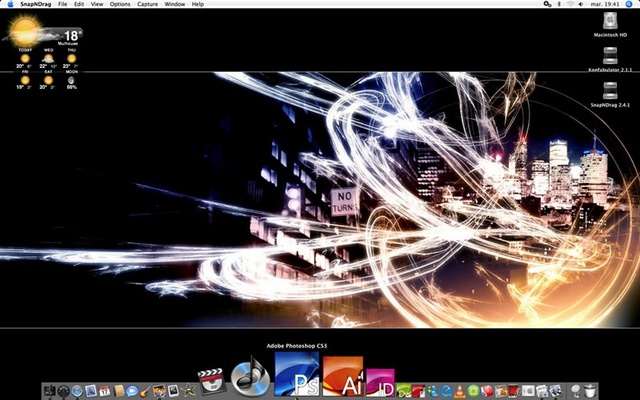The width and height of the screenshot is (640, 400).
Task: Launch Adobe Photoshop CS3 from the dock
Action: 297,374
